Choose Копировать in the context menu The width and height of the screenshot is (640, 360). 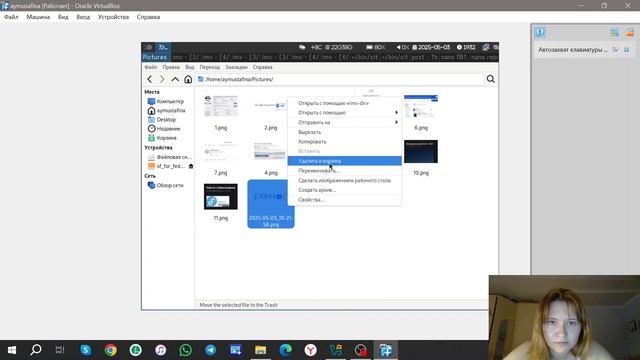[344, 142]
